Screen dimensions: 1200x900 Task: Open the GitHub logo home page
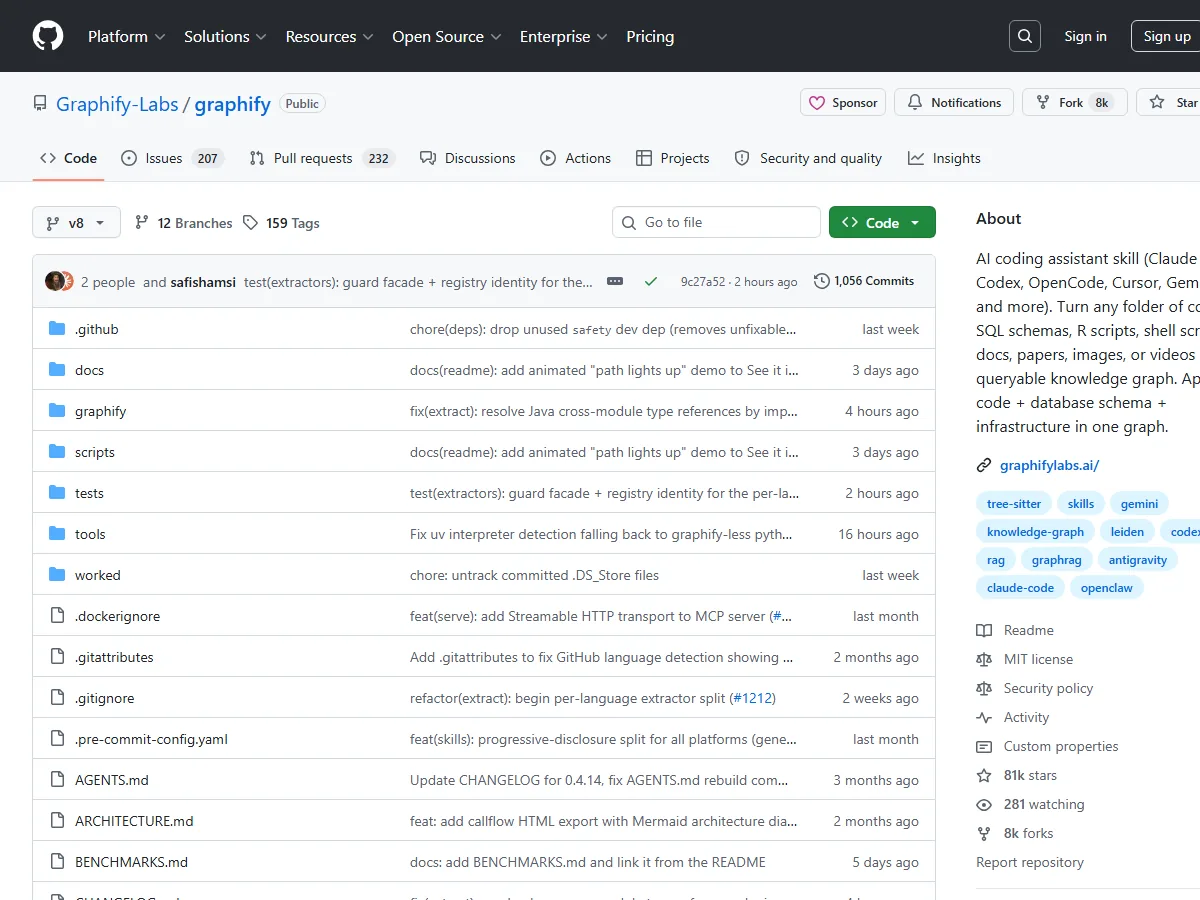[x=48, y=36]
